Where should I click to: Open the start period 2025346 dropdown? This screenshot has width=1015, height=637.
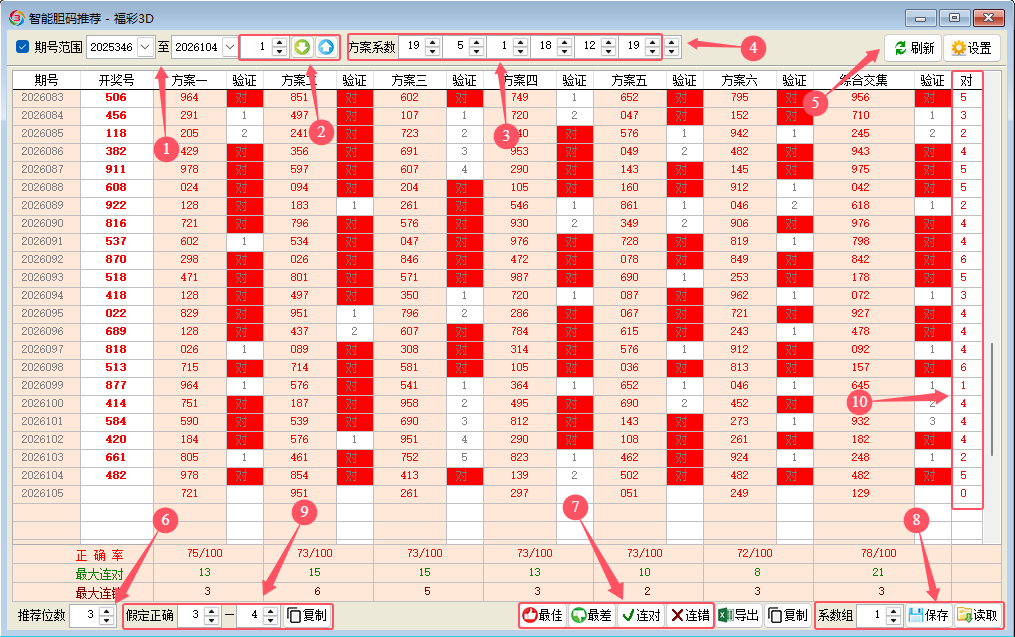coord(146,47)
